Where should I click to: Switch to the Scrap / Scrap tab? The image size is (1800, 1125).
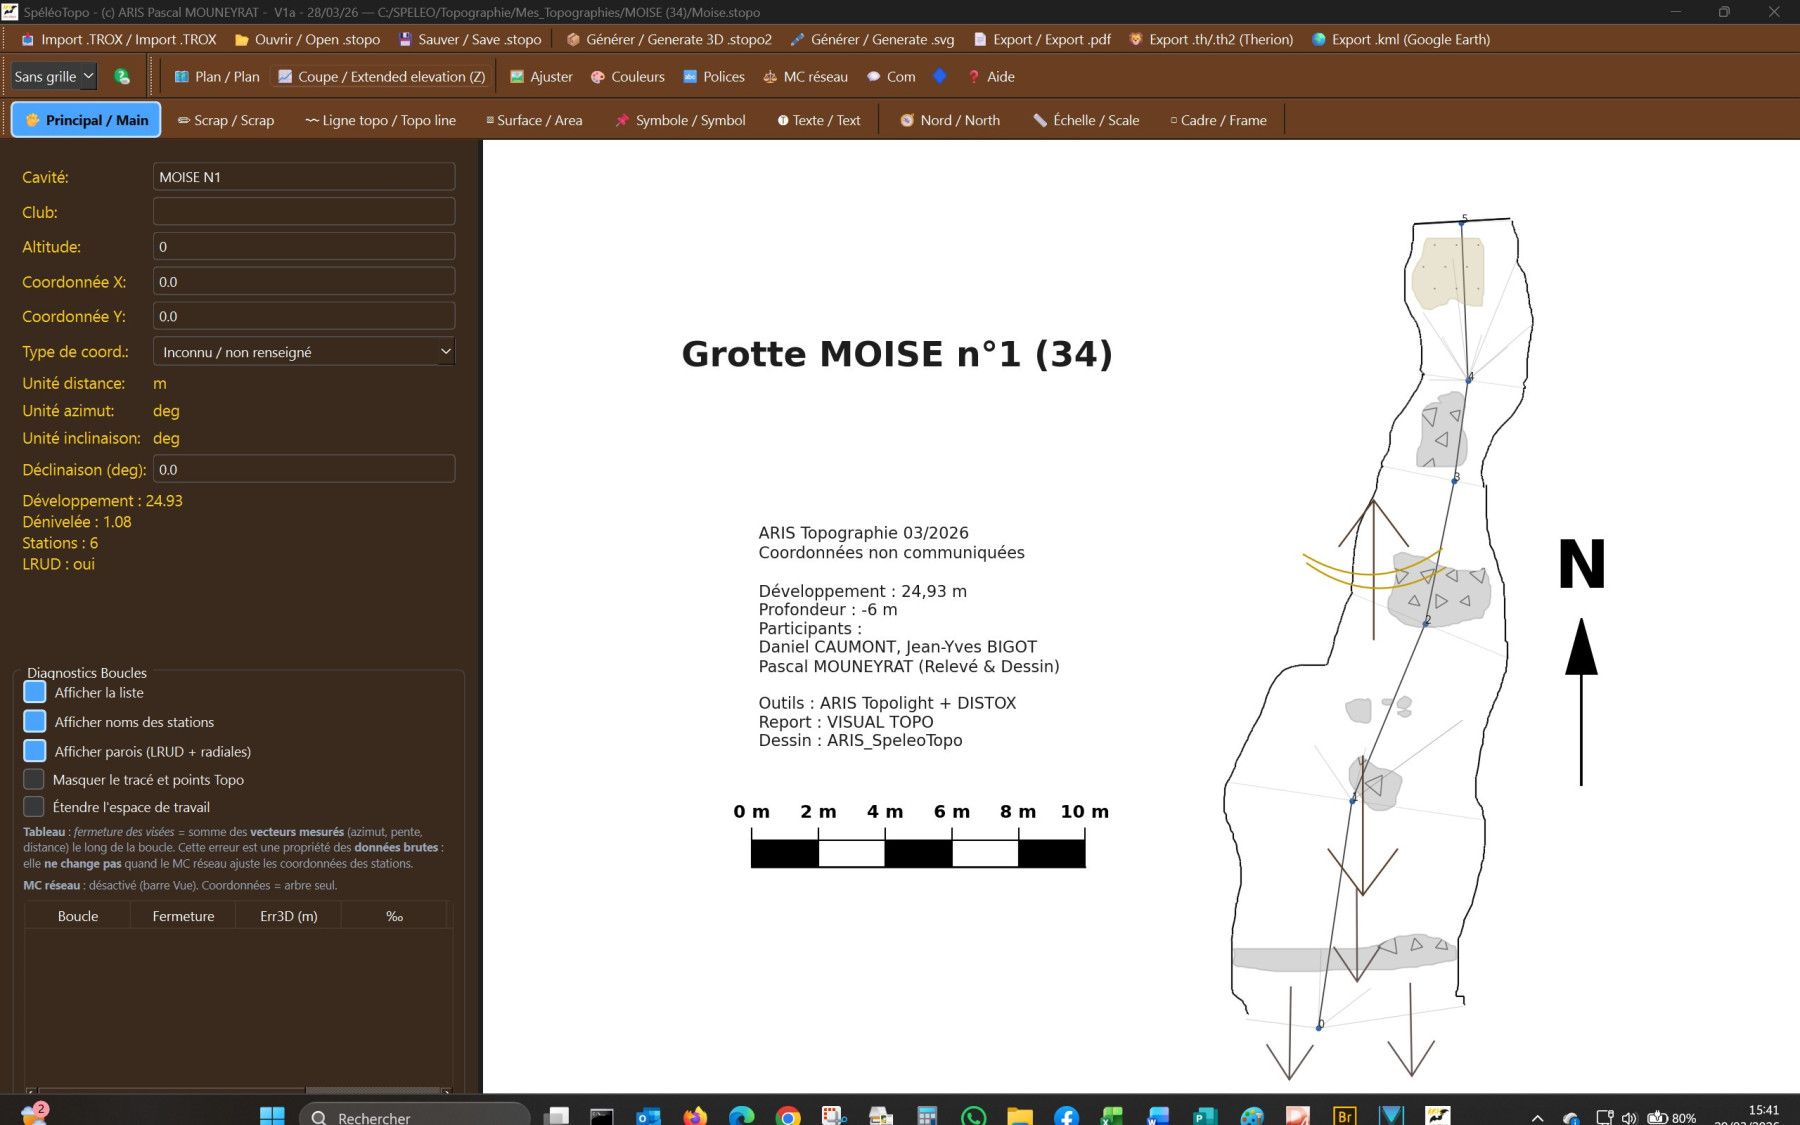click(x=225, y=120)
